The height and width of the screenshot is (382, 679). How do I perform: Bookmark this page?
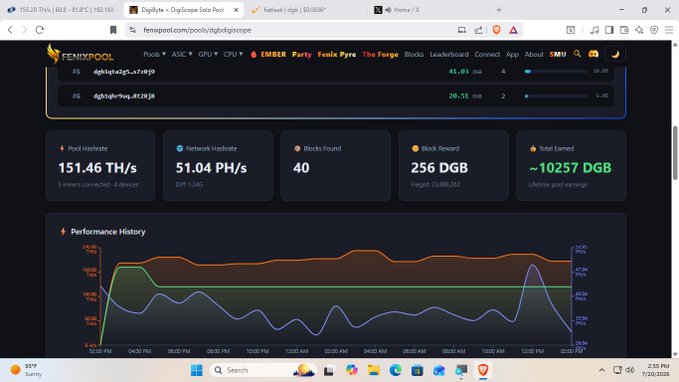click(x=113, y=30)
